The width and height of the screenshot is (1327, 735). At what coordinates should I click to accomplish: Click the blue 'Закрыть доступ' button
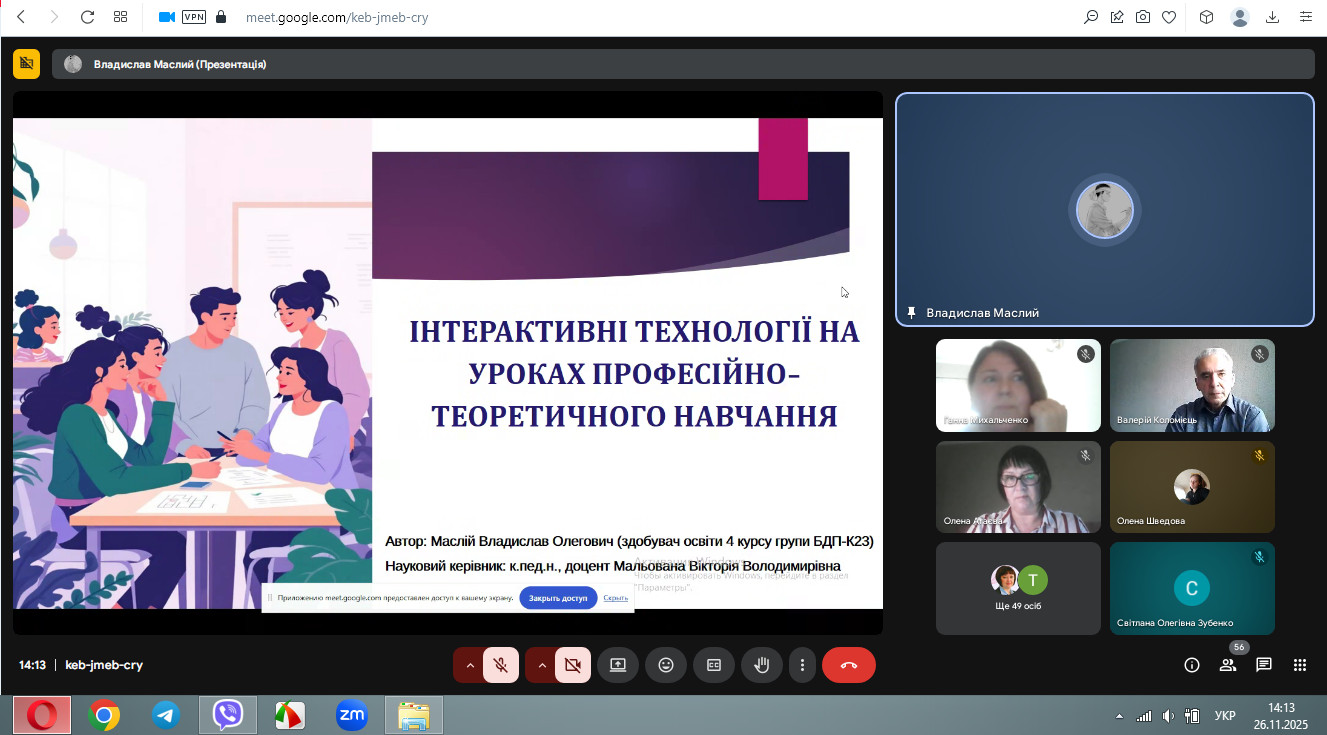(x=558, y=598)
